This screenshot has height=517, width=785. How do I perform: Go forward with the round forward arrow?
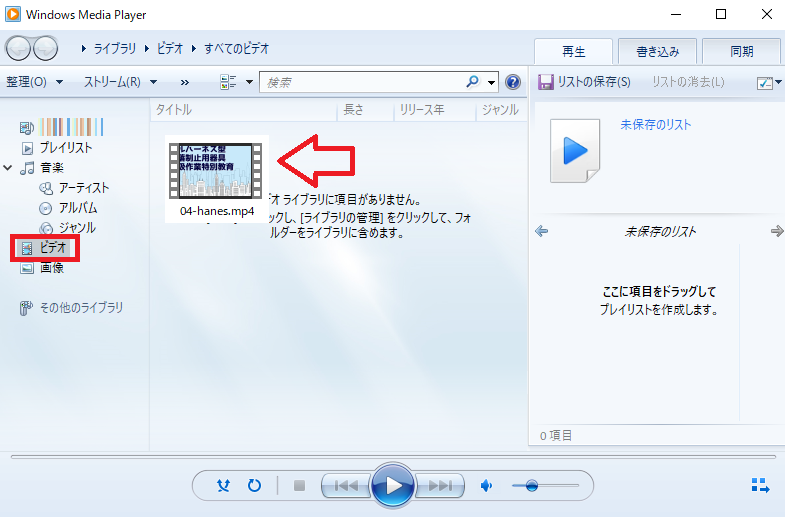point(46,49)
